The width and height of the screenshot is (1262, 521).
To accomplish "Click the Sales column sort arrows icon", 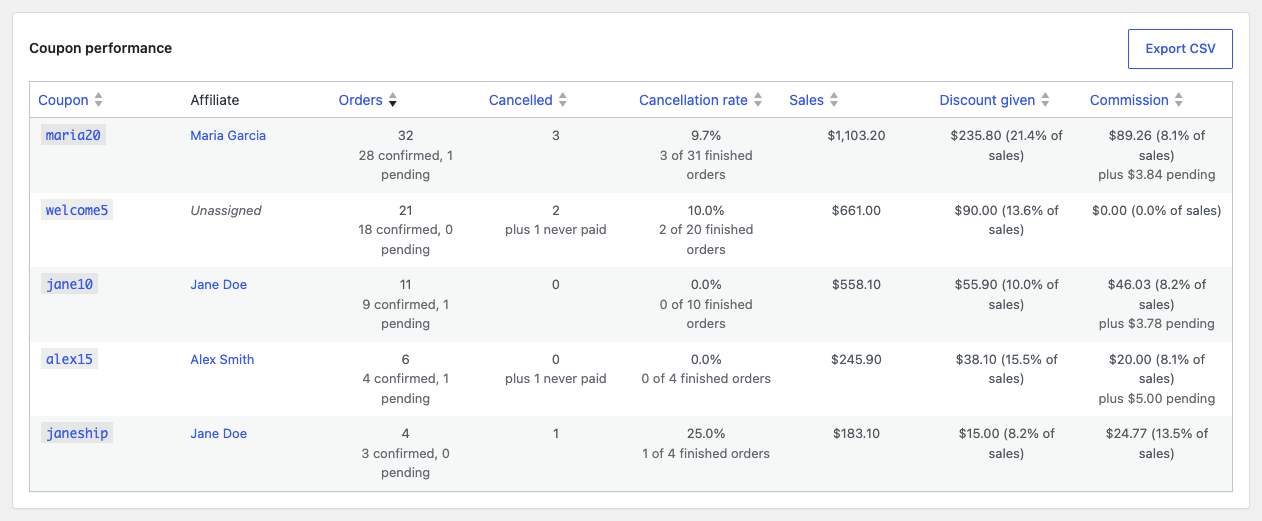I will [834, 100].
